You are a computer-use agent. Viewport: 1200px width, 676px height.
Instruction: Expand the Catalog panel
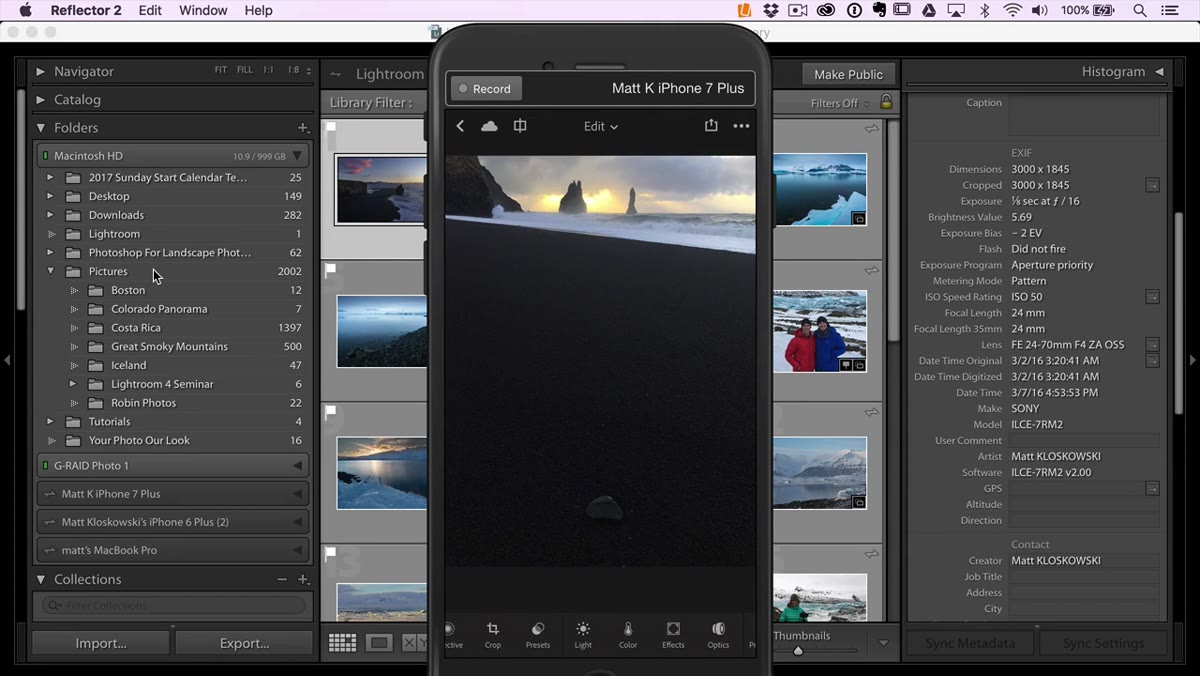(x=40, y=100)
